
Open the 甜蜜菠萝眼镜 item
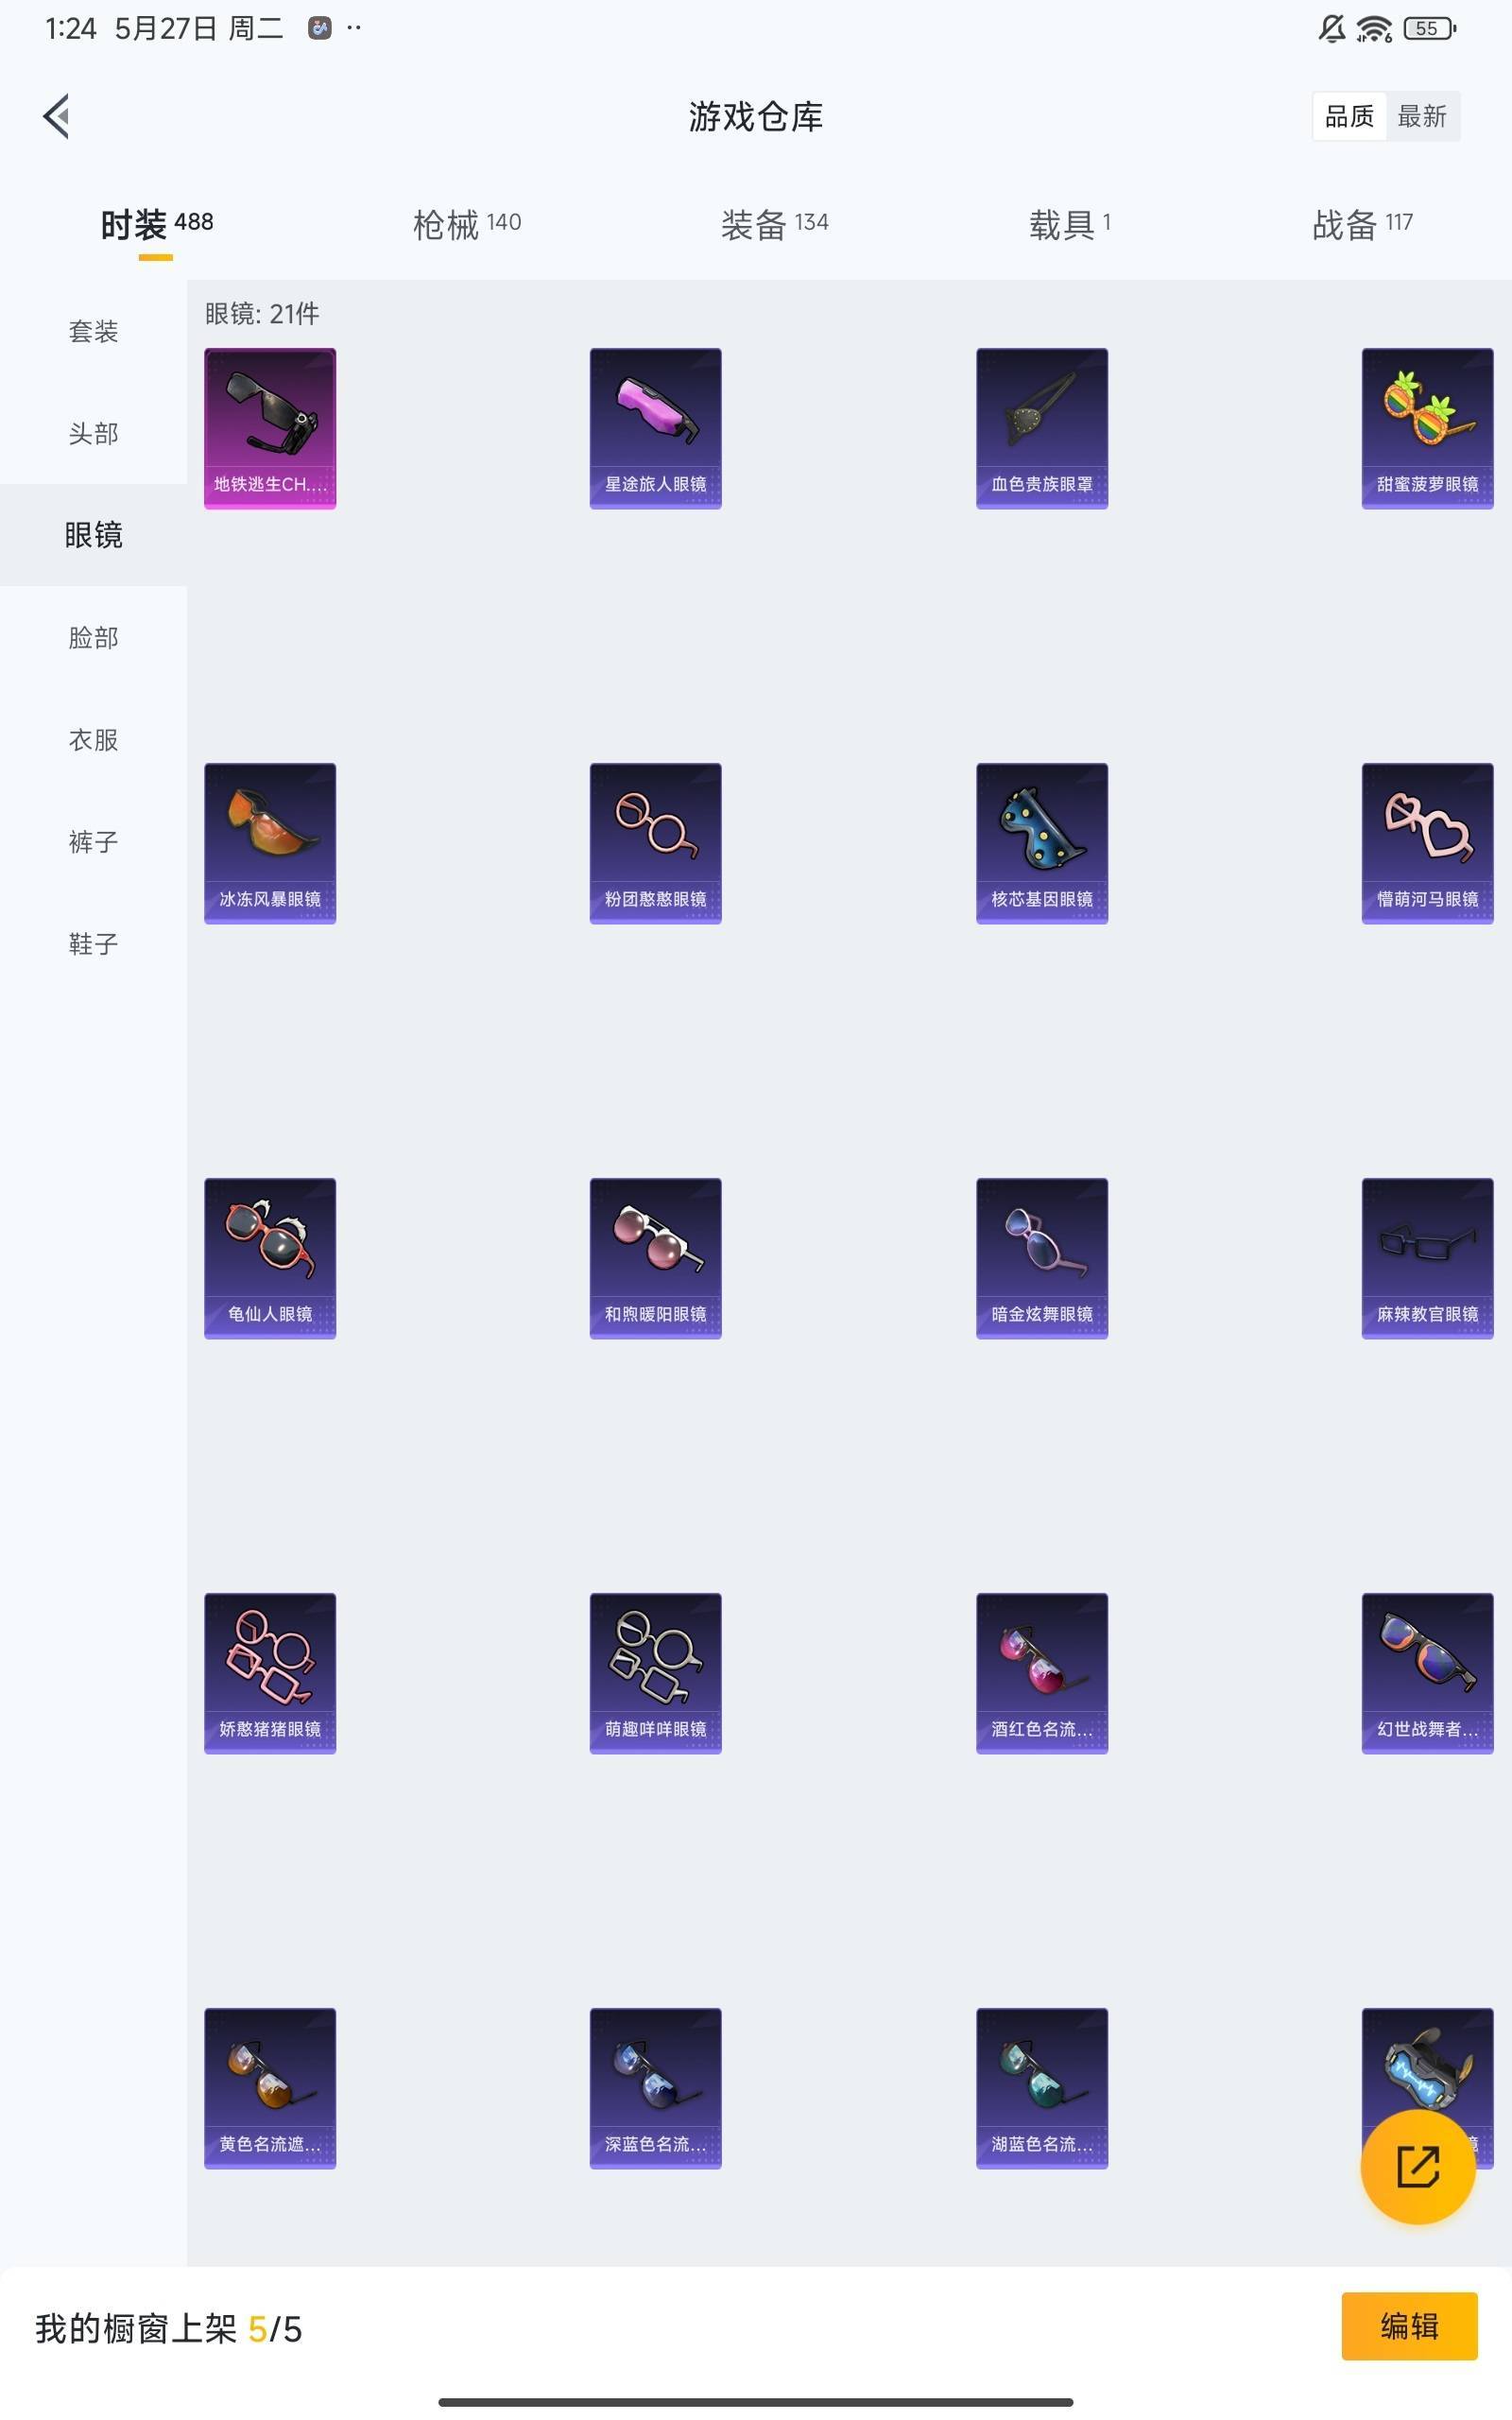(x=1427, y=428)
